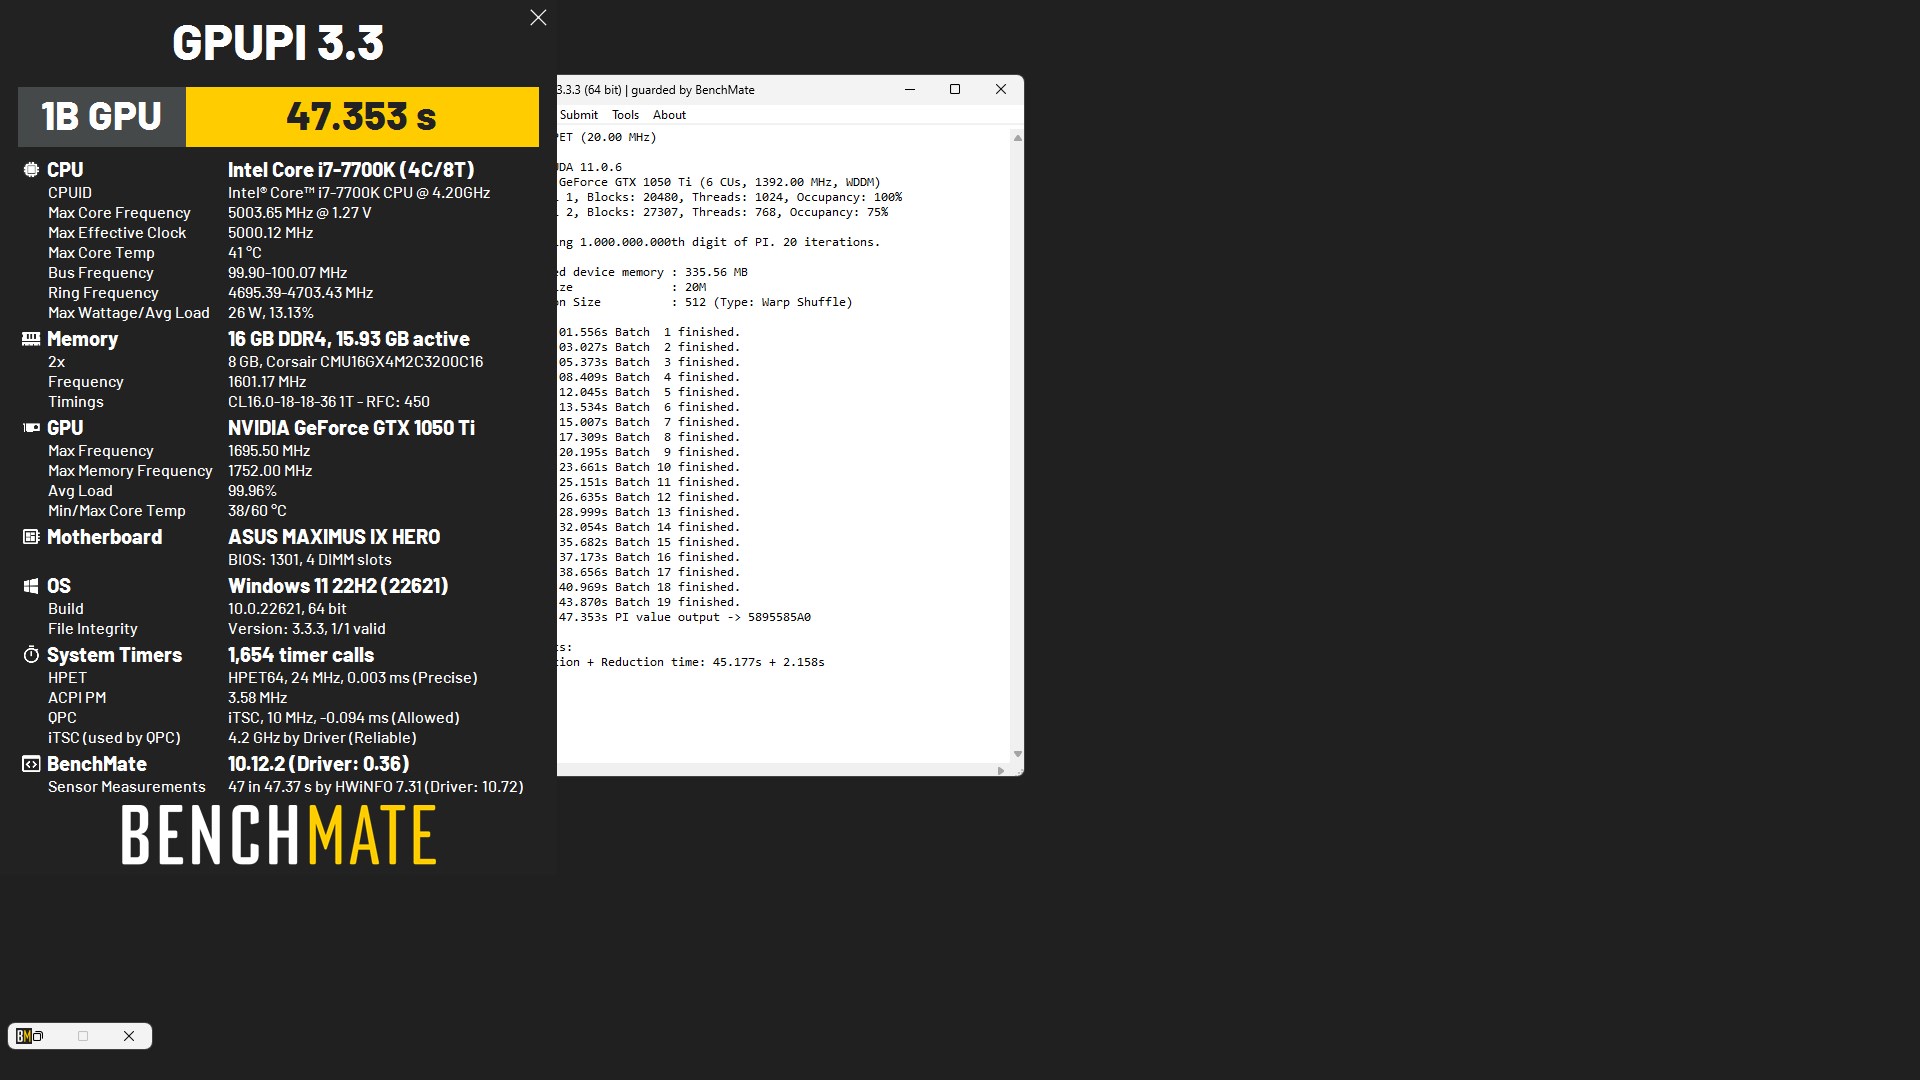The width and height of the screenshot is (1920, 1080).
Task: Click the GPU Avg Load 99.96% value
Action: pos(252,491)
